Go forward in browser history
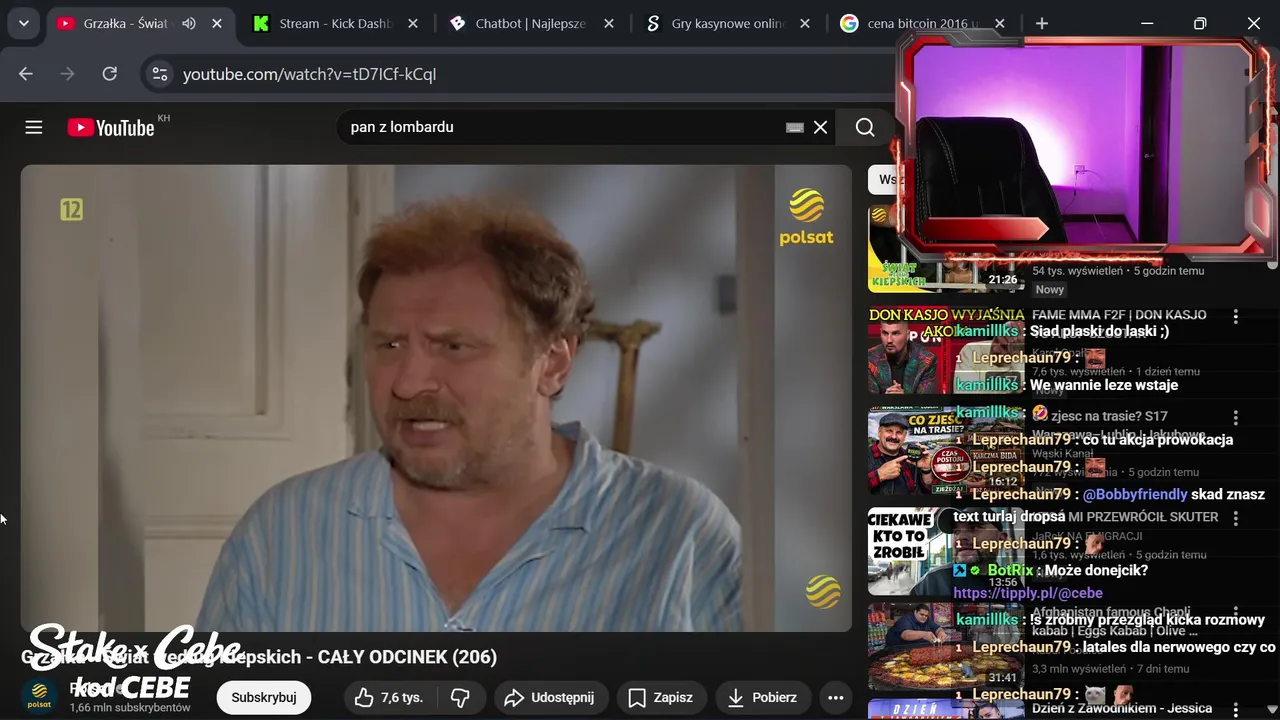Screen dimensions: 1280x720 [x=68, y=73]
